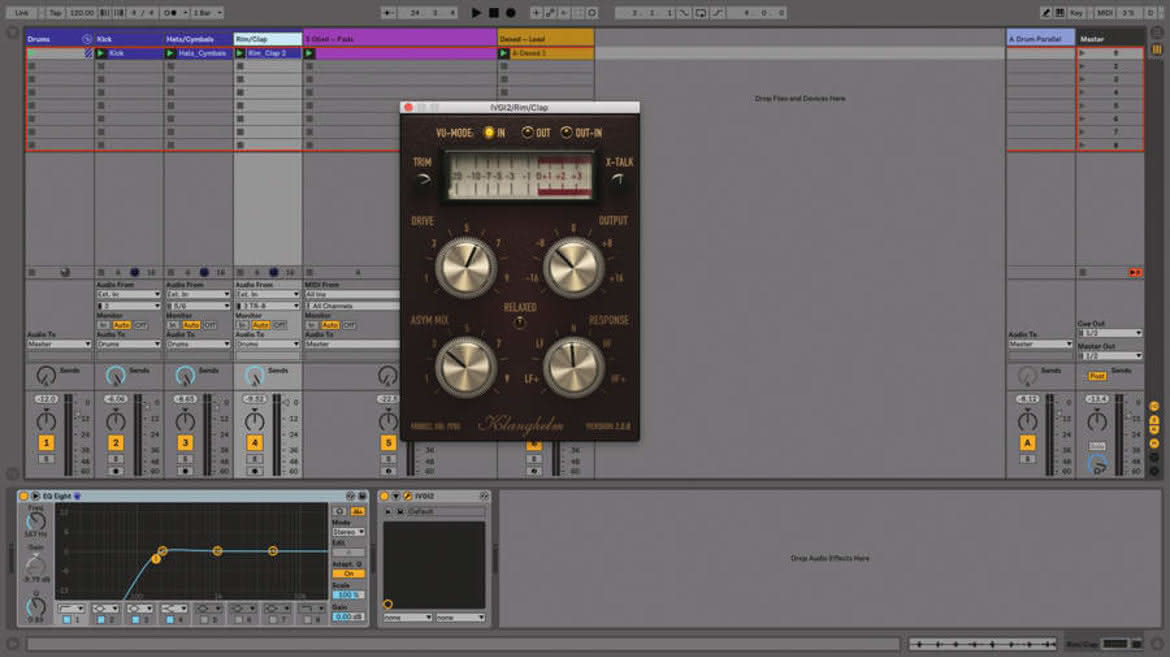Open the Cue Out dropdown
This screenshot has height=657, width=1170.
1110,333
